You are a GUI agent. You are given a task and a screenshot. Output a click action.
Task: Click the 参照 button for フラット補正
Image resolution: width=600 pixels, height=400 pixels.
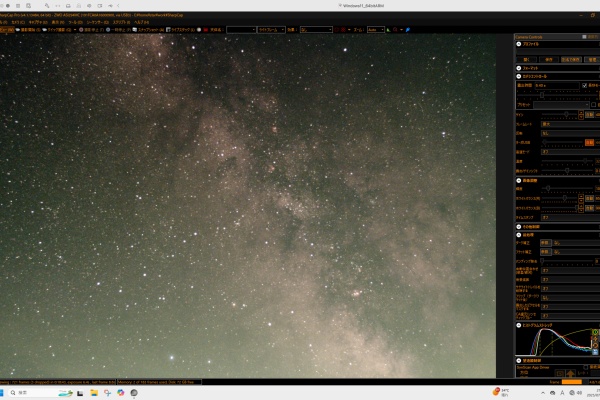[x=546, y=252]
